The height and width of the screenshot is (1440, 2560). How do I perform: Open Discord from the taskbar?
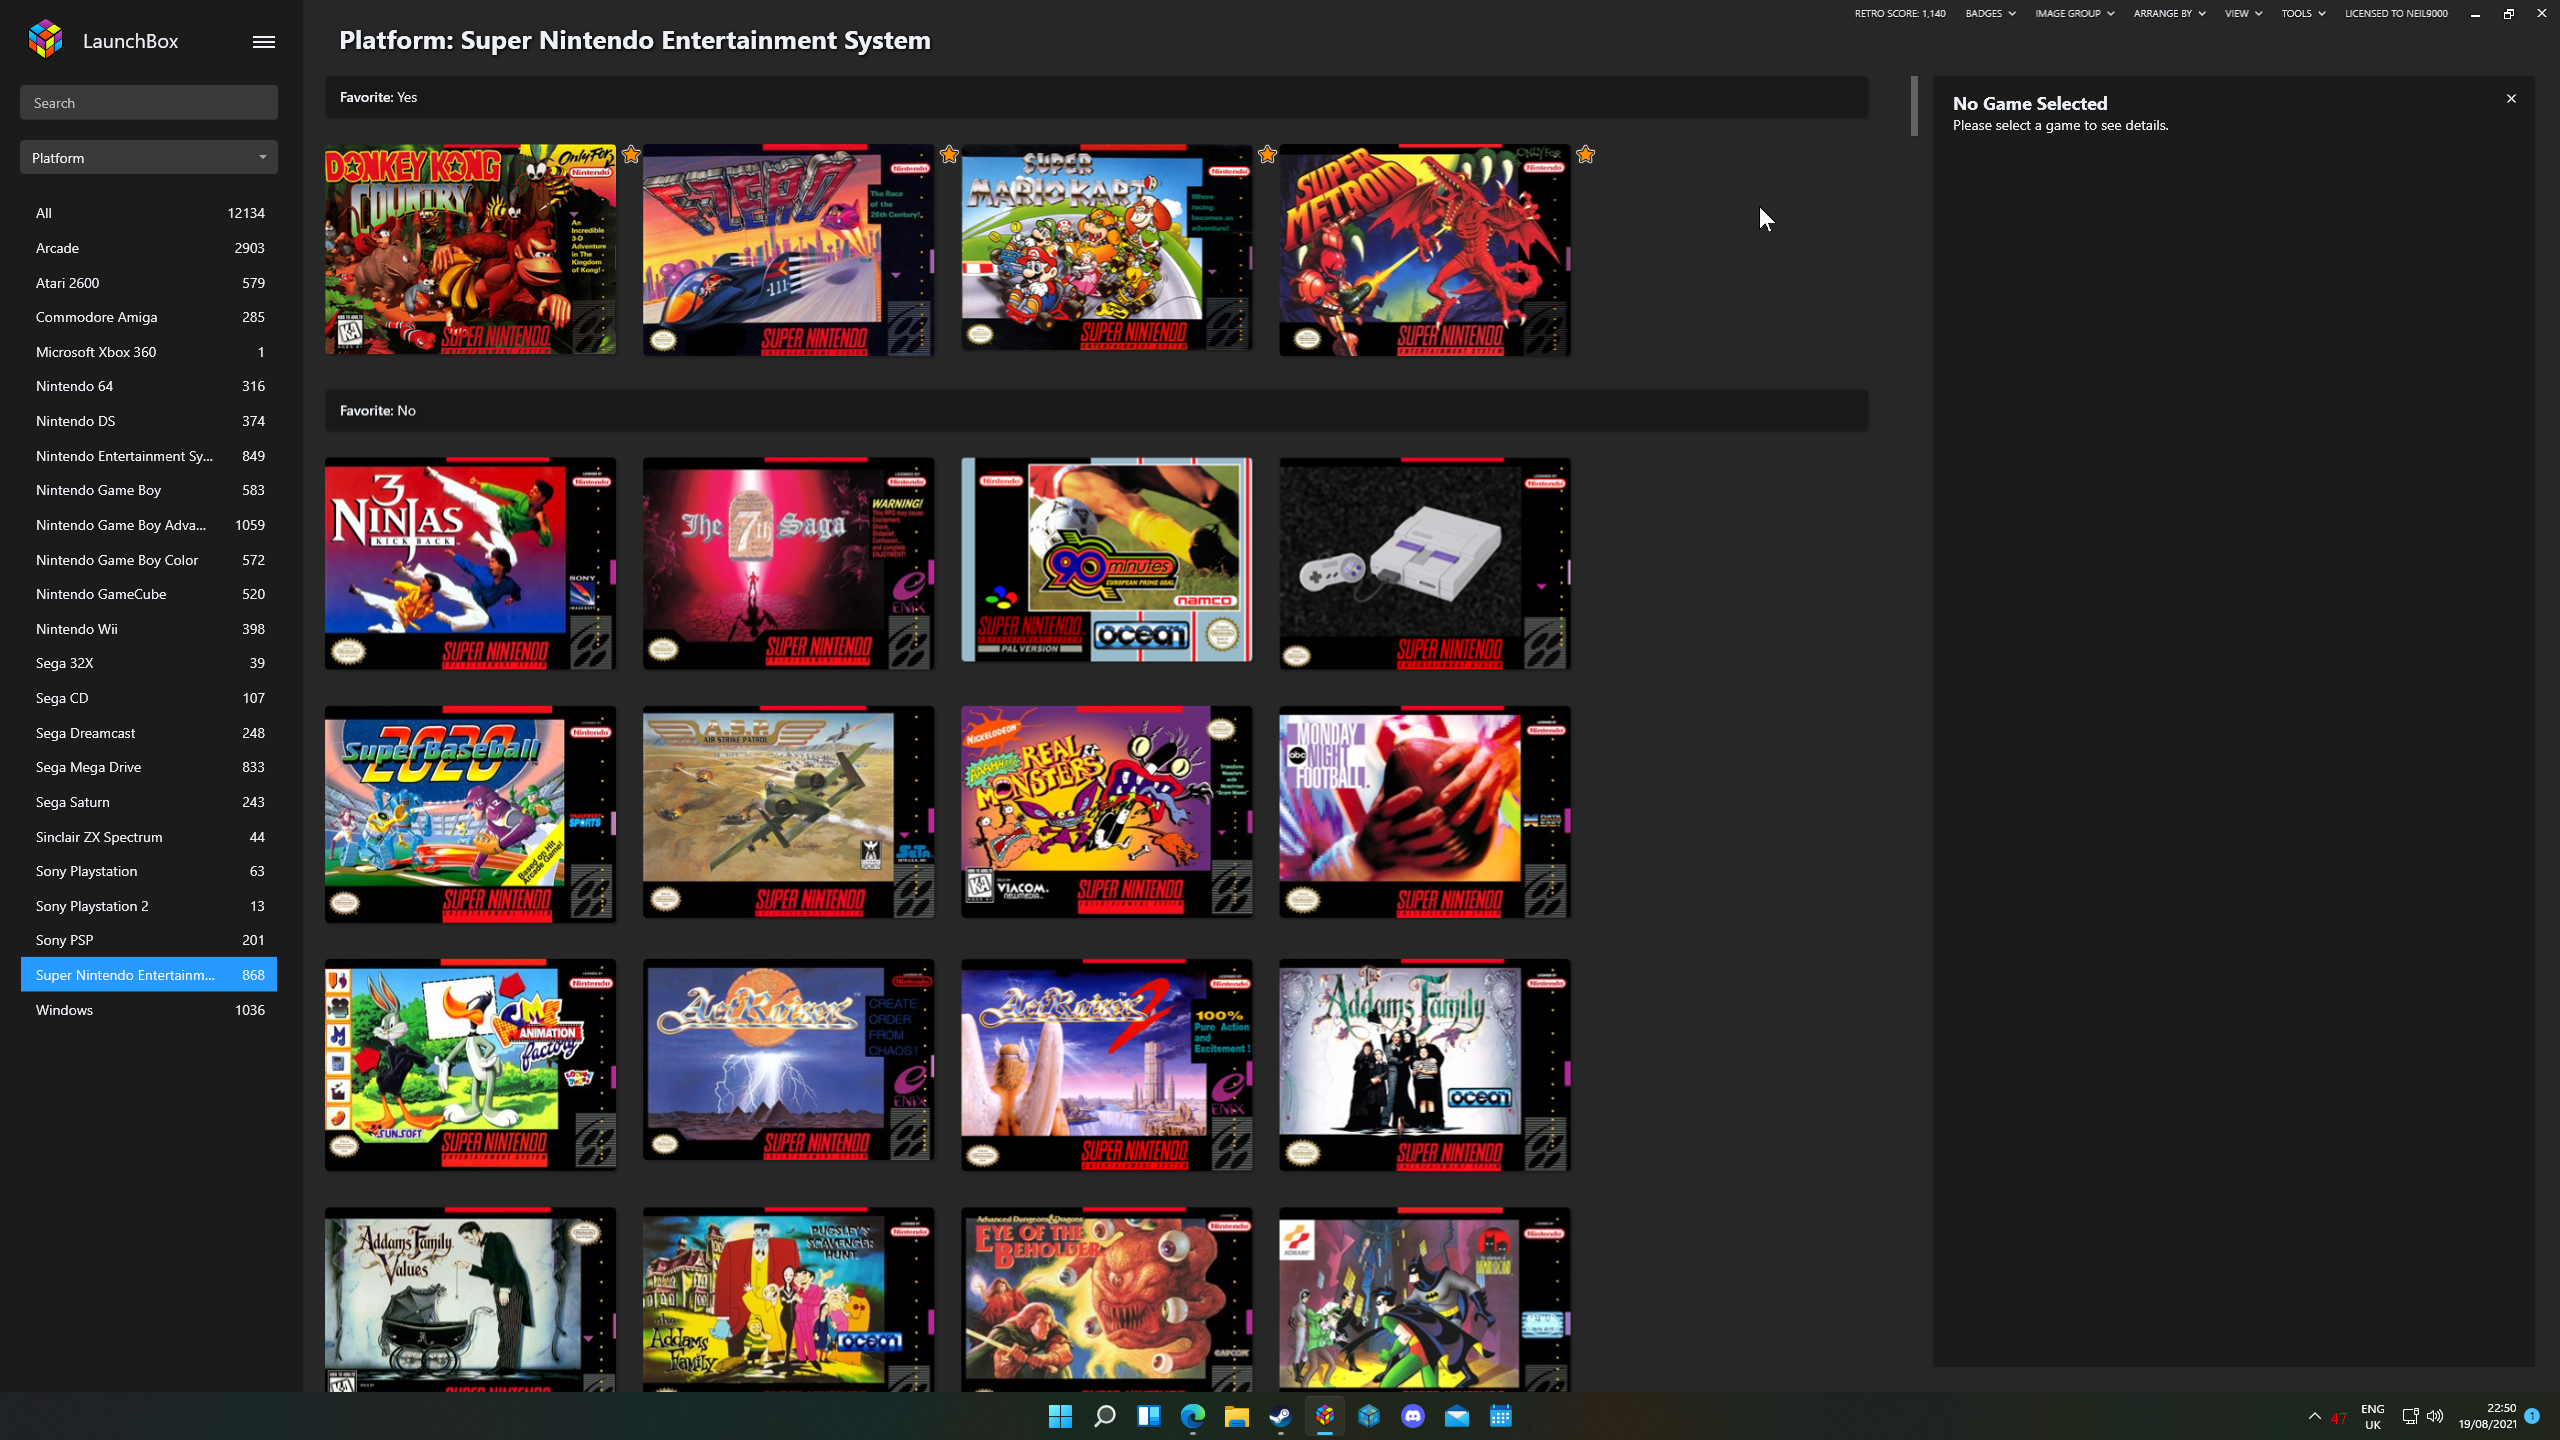click(x=1412, y=1416)
